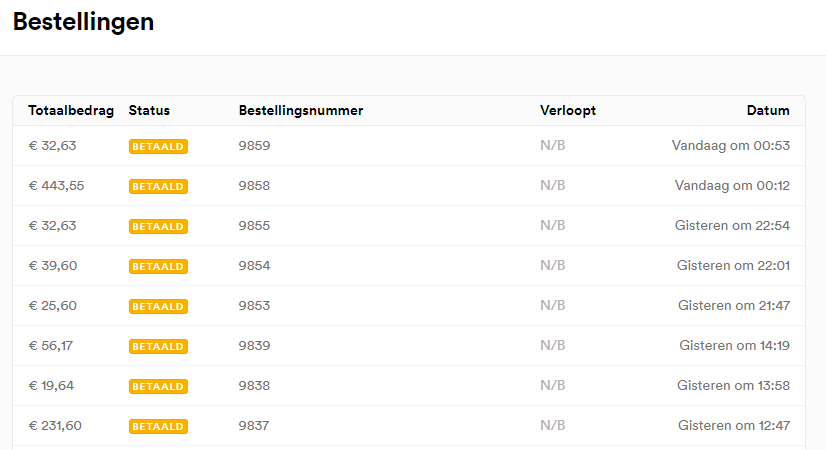The width and height of the screenshot is (826, 450).
Task: Click BETAALD badge of order 9859
Action: [158, 146]
